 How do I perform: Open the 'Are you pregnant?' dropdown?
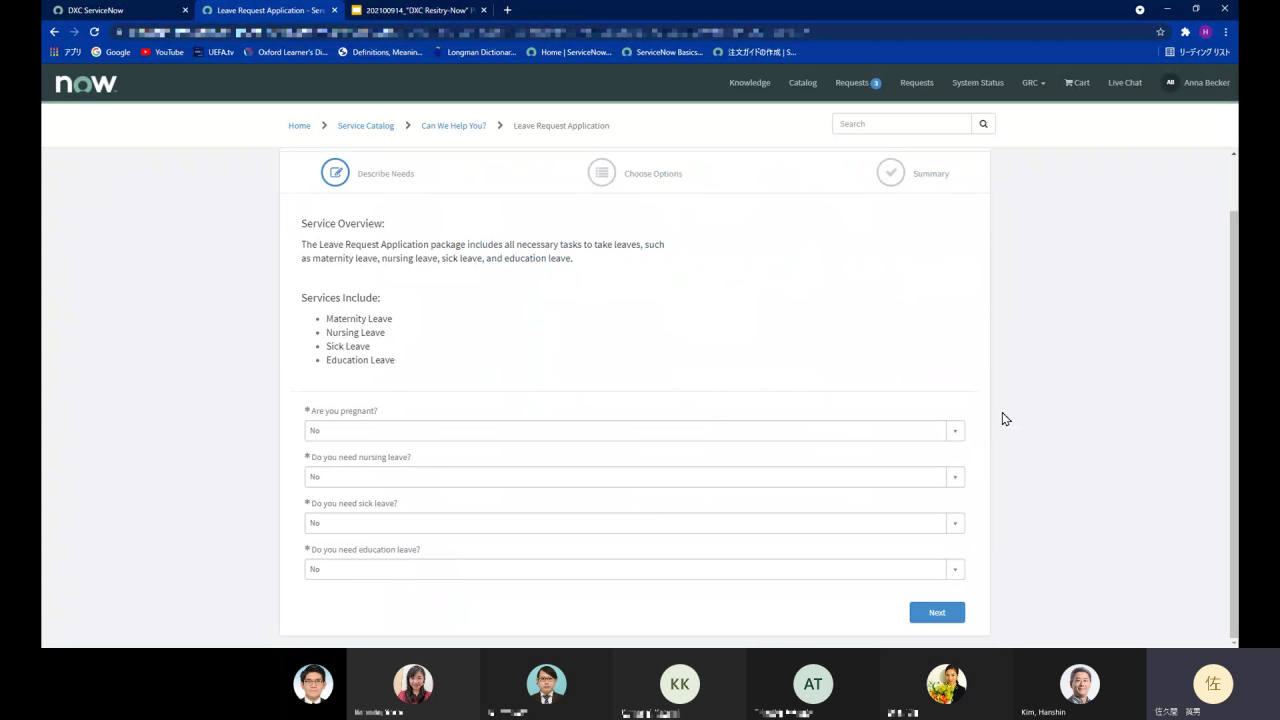click(x=634, y=431)
